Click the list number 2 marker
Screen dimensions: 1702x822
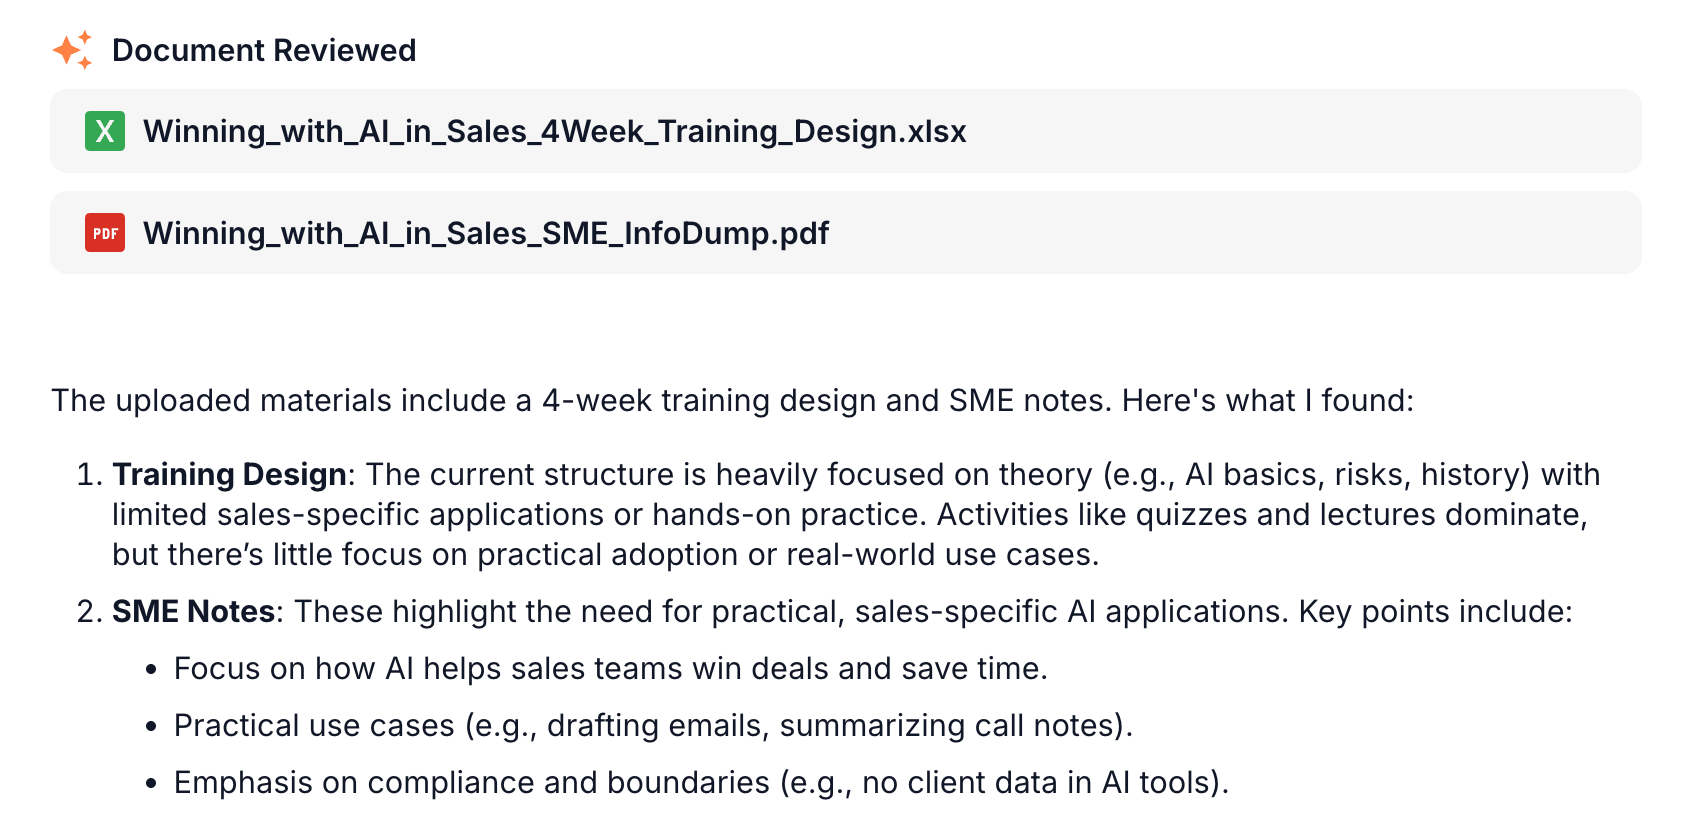[90, 611]
